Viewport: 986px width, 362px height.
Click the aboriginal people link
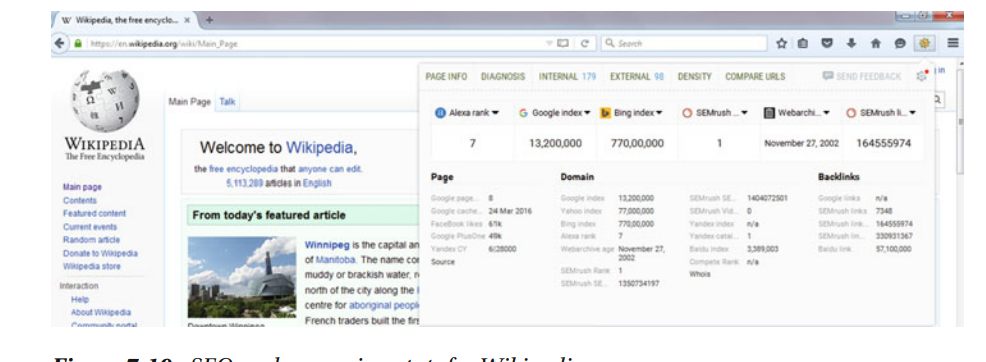pyautogui.click(x=384, y=306)
